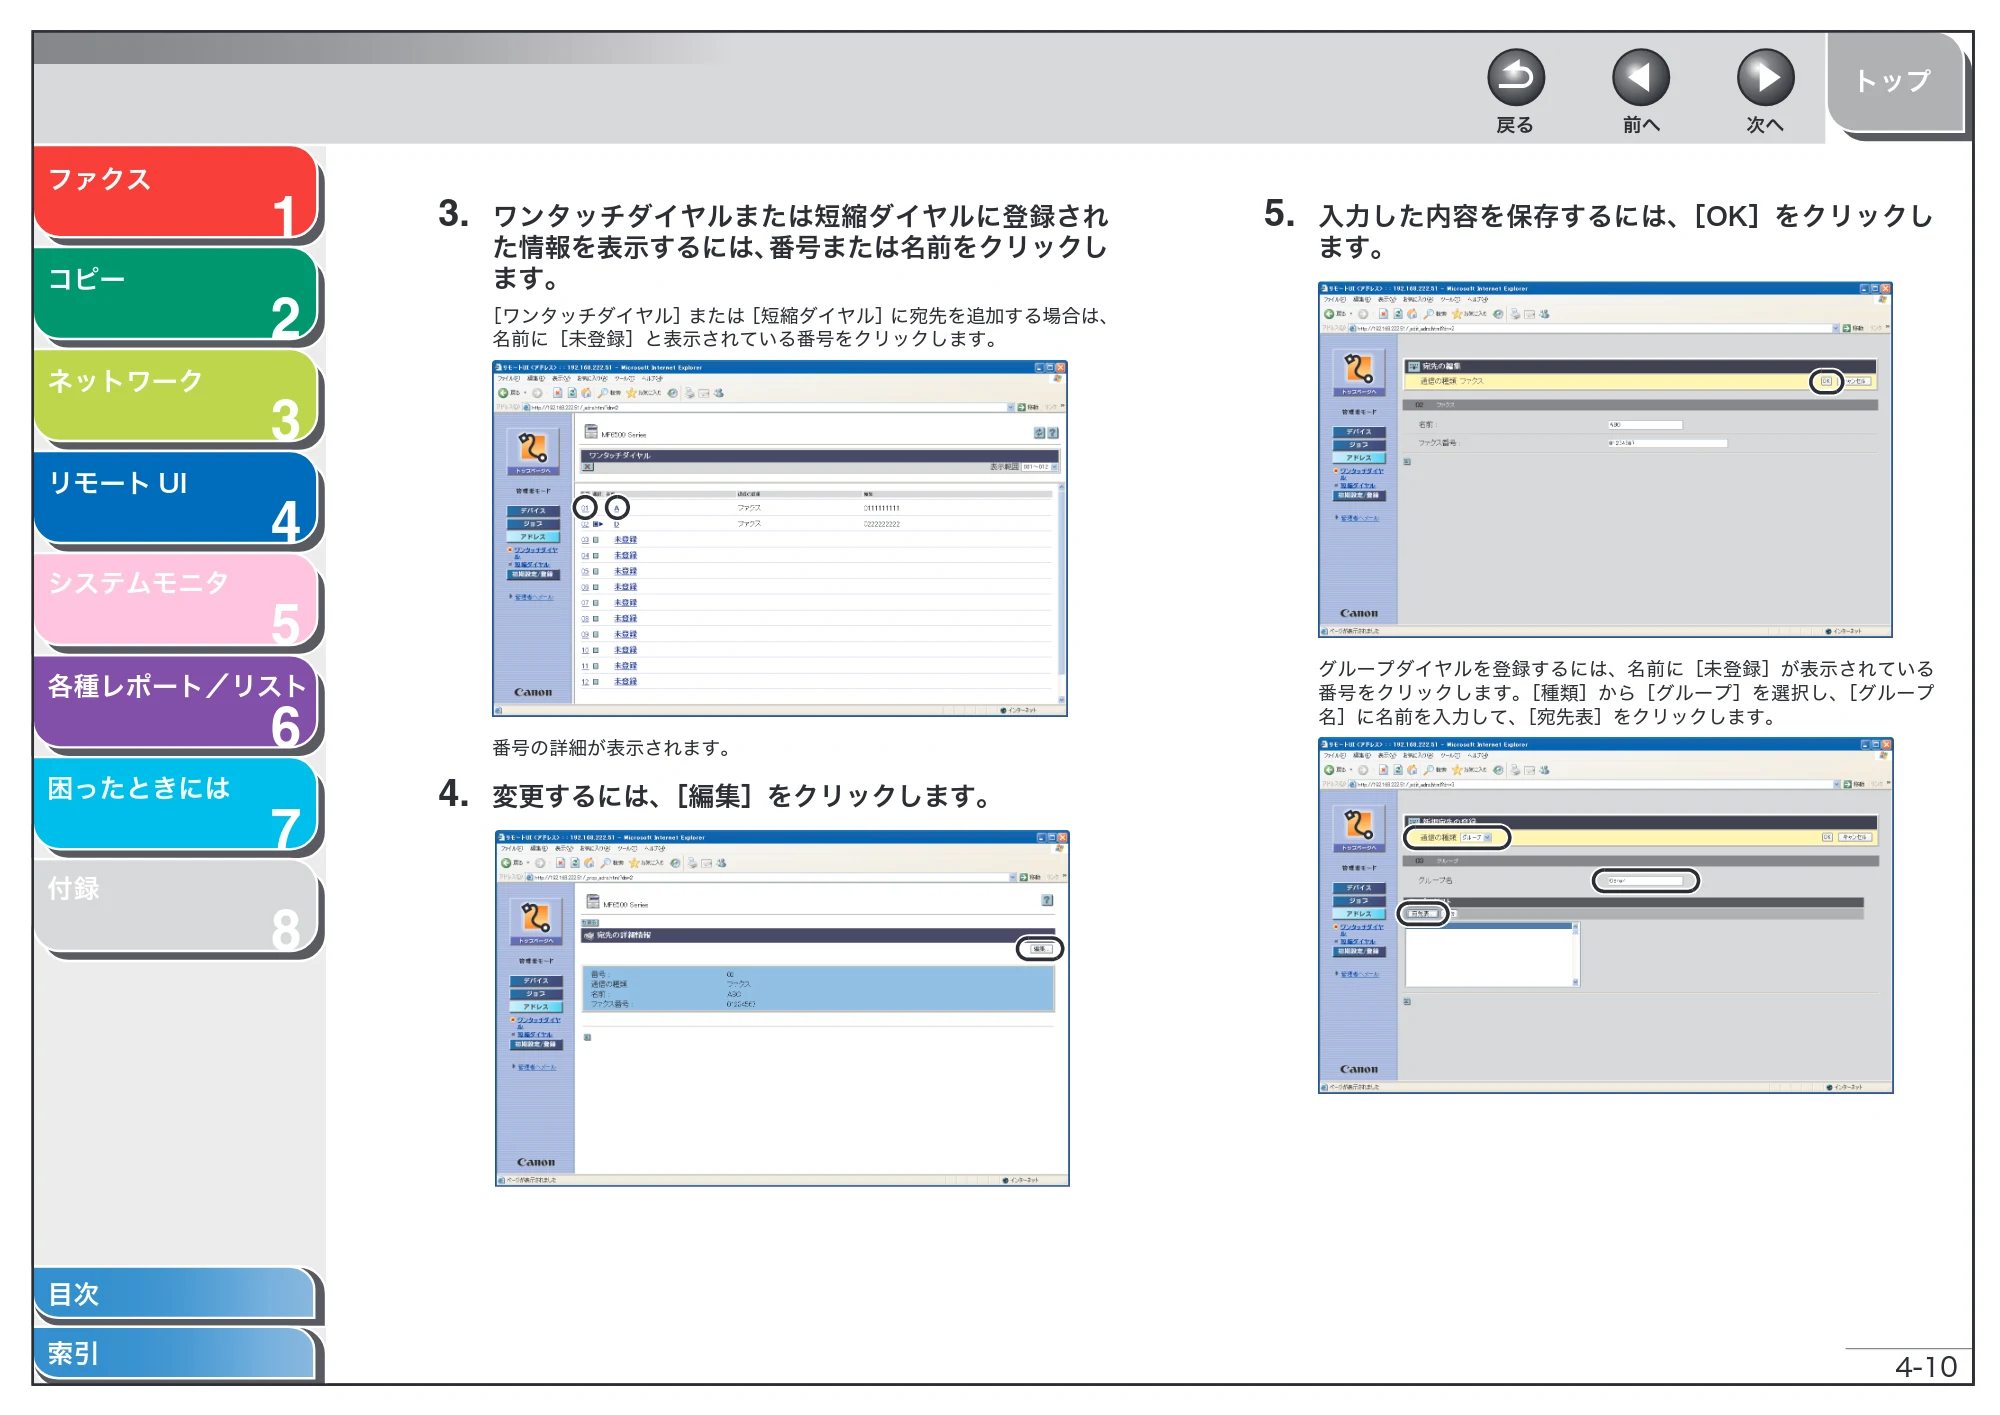Click destination list box scrollbar in group screenshot
Screen dimensions: 2000x1415
(x=1576, y=955)
